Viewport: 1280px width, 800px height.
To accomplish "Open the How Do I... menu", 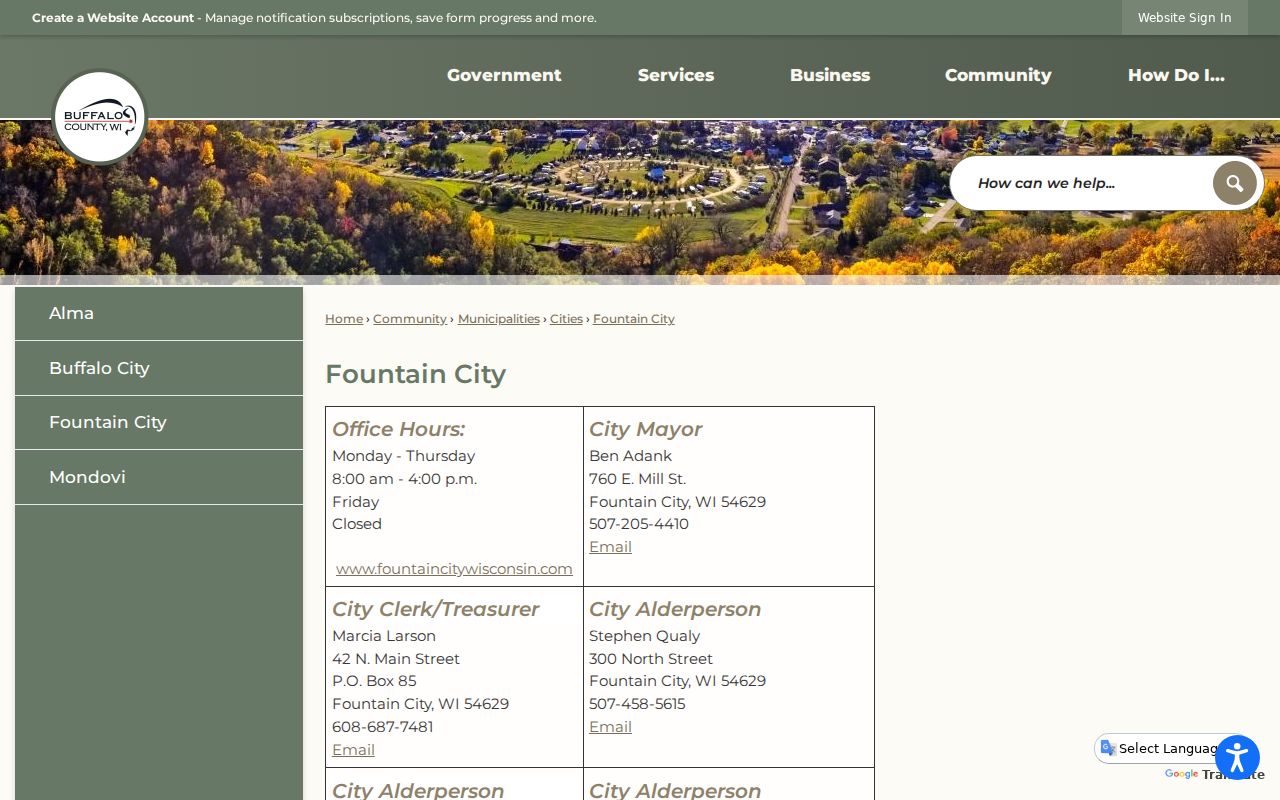I will [1176, 75].
